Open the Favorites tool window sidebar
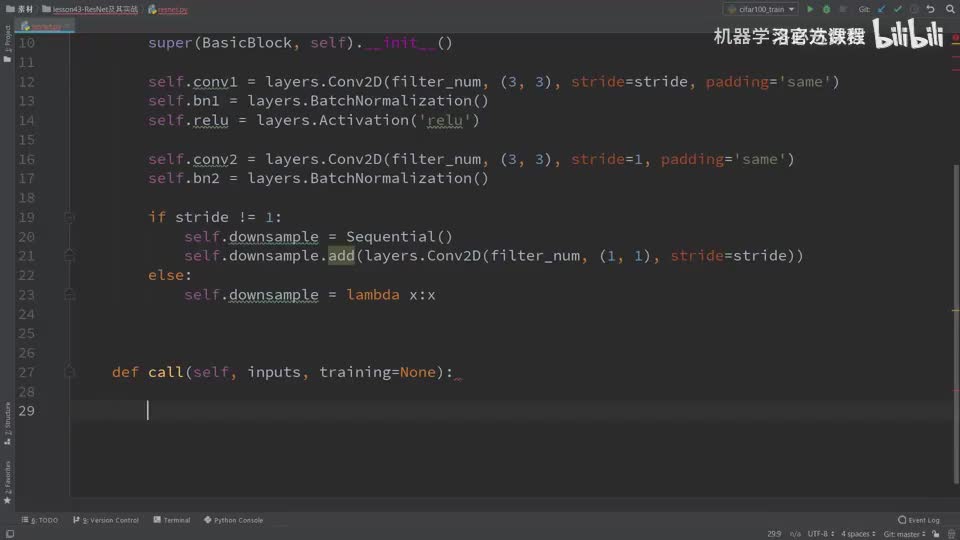 (x=7, y=482)
